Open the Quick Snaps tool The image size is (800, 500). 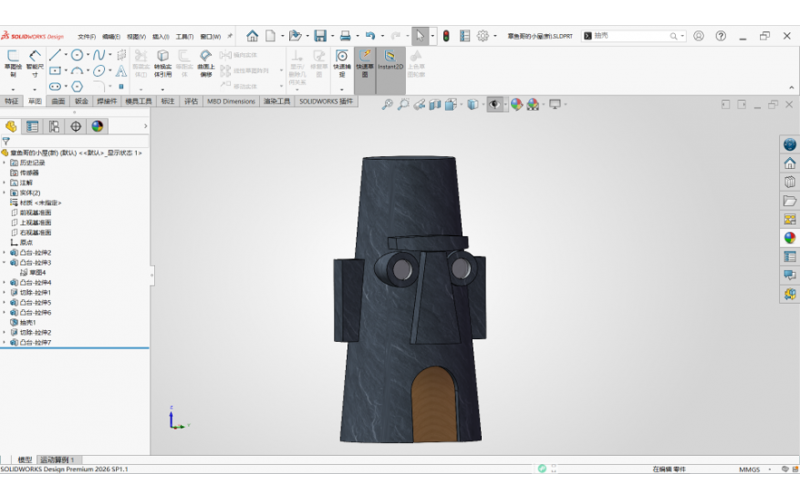click(342, 63)
